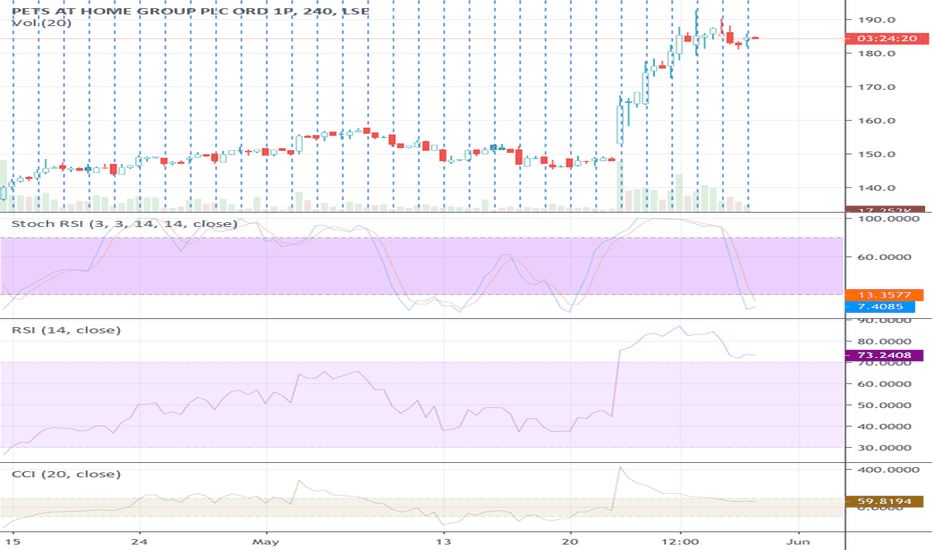The image size is (932, 550).
Task: Click the 80.0000 RSI scale label
Action: point(884,341)
